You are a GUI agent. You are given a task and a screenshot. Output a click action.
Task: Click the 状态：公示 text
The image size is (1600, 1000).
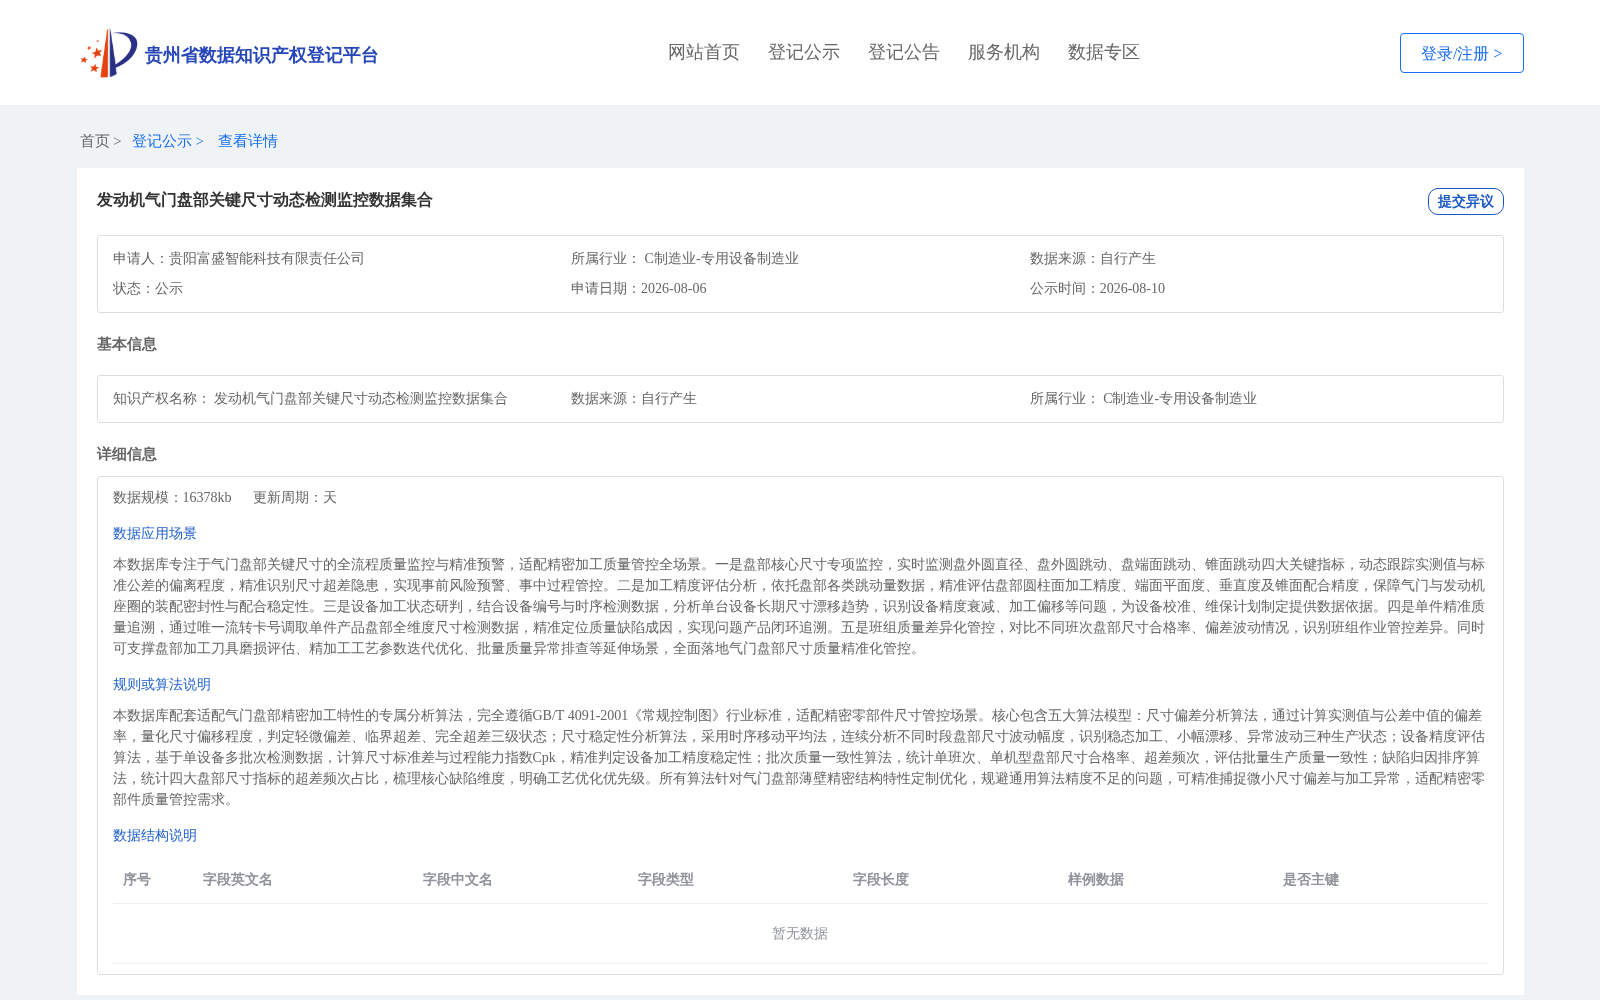148,288
